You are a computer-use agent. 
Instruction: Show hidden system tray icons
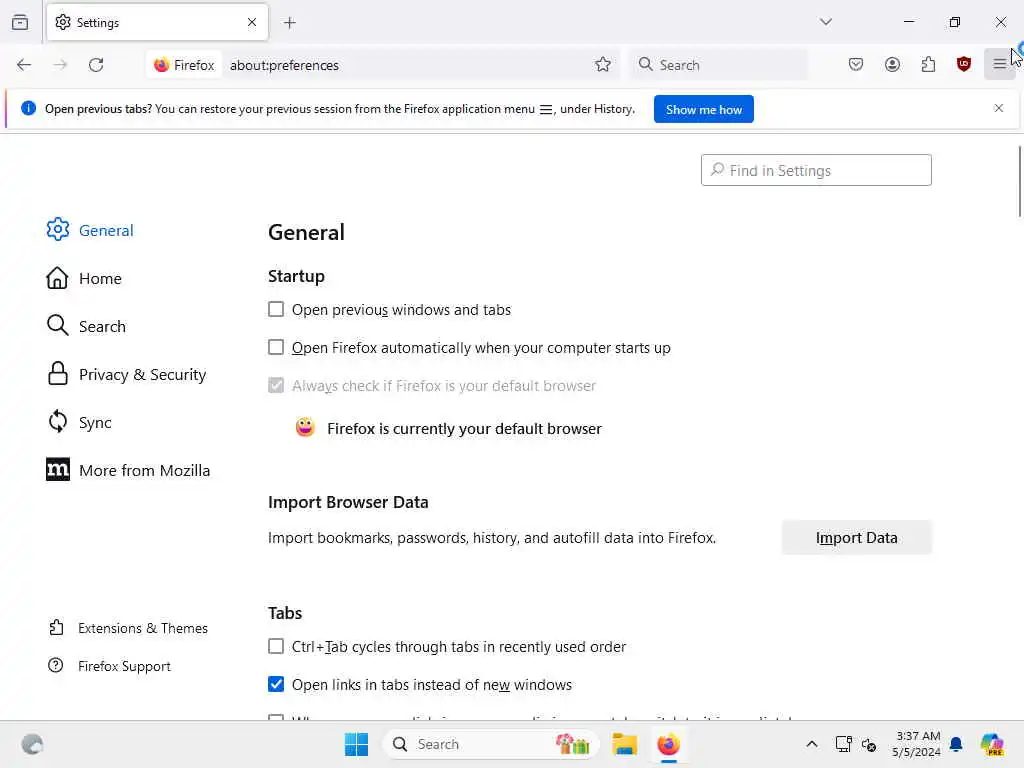point(812,744)
